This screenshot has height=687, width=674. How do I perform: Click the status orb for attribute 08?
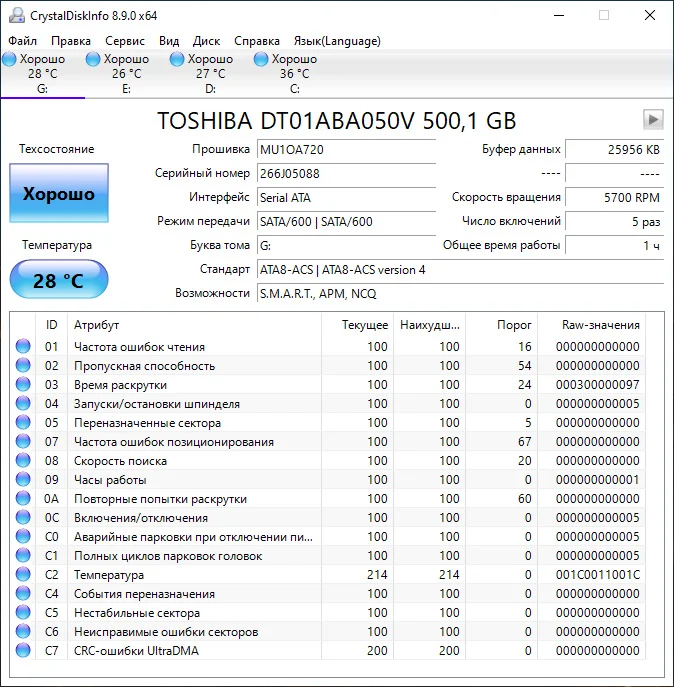[x=23, y=460]
